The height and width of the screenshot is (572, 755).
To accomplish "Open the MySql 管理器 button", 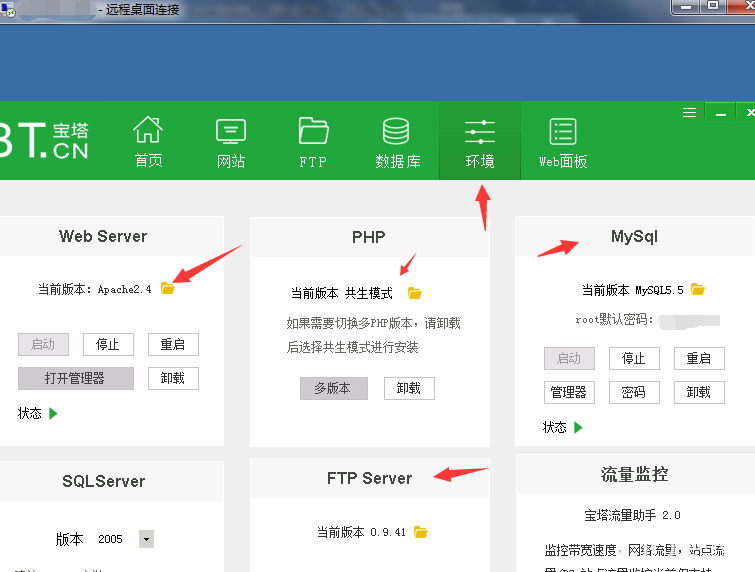I will pos(569,392).
